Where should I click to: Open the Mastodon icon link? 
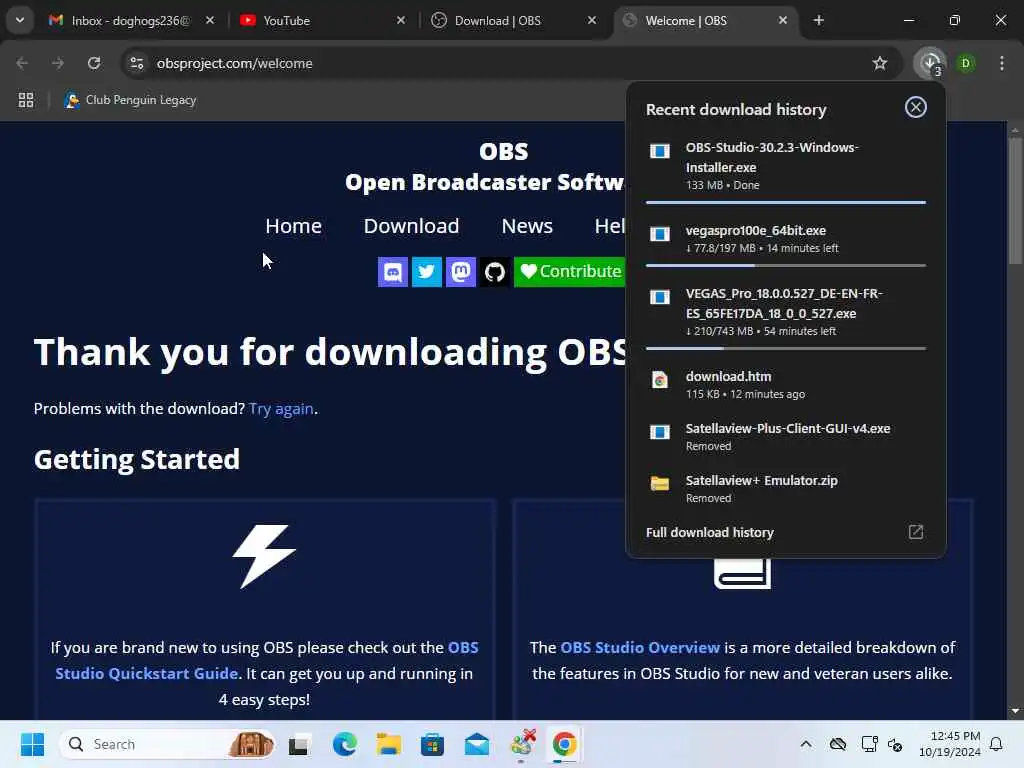460,272
